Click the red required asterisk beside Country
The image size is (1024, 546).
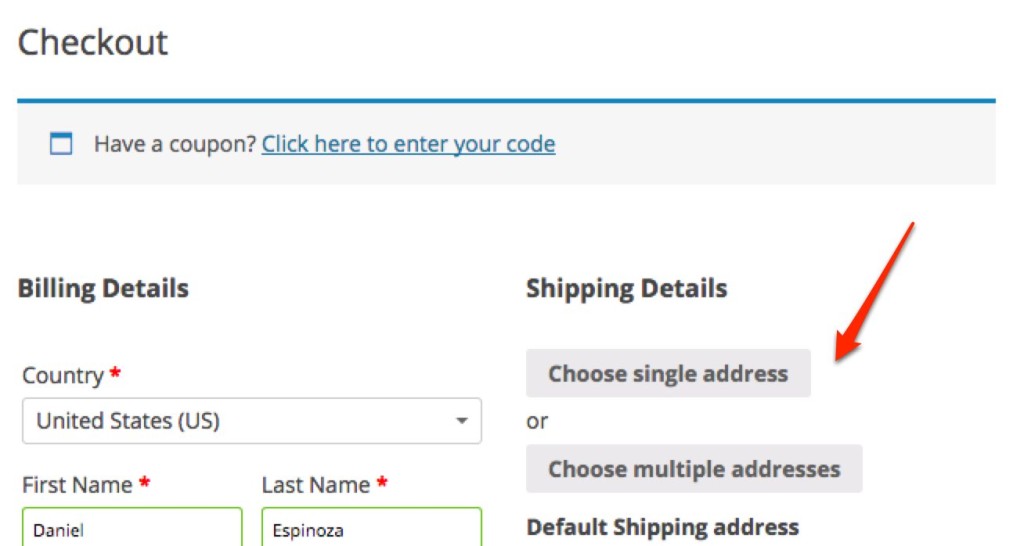[x=115, y=373]
